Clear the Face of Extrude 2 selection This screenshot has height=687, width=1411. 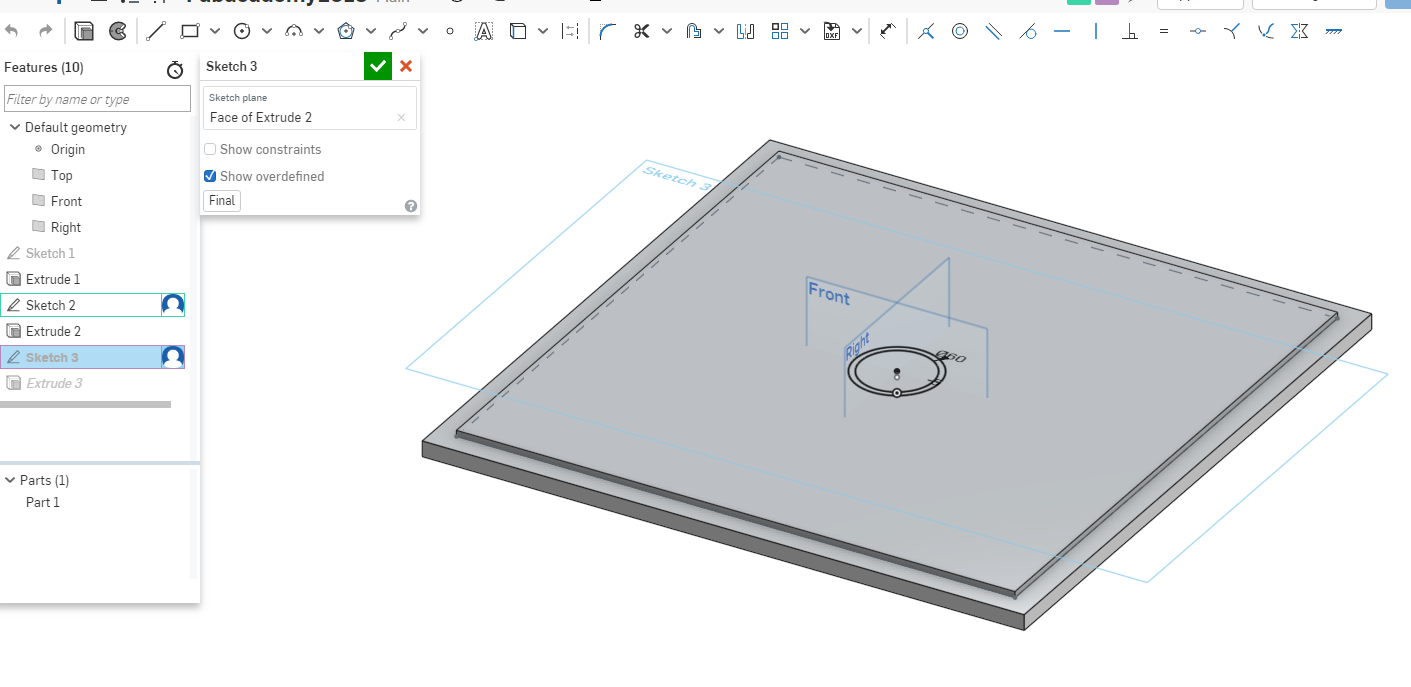pos(401,117)
